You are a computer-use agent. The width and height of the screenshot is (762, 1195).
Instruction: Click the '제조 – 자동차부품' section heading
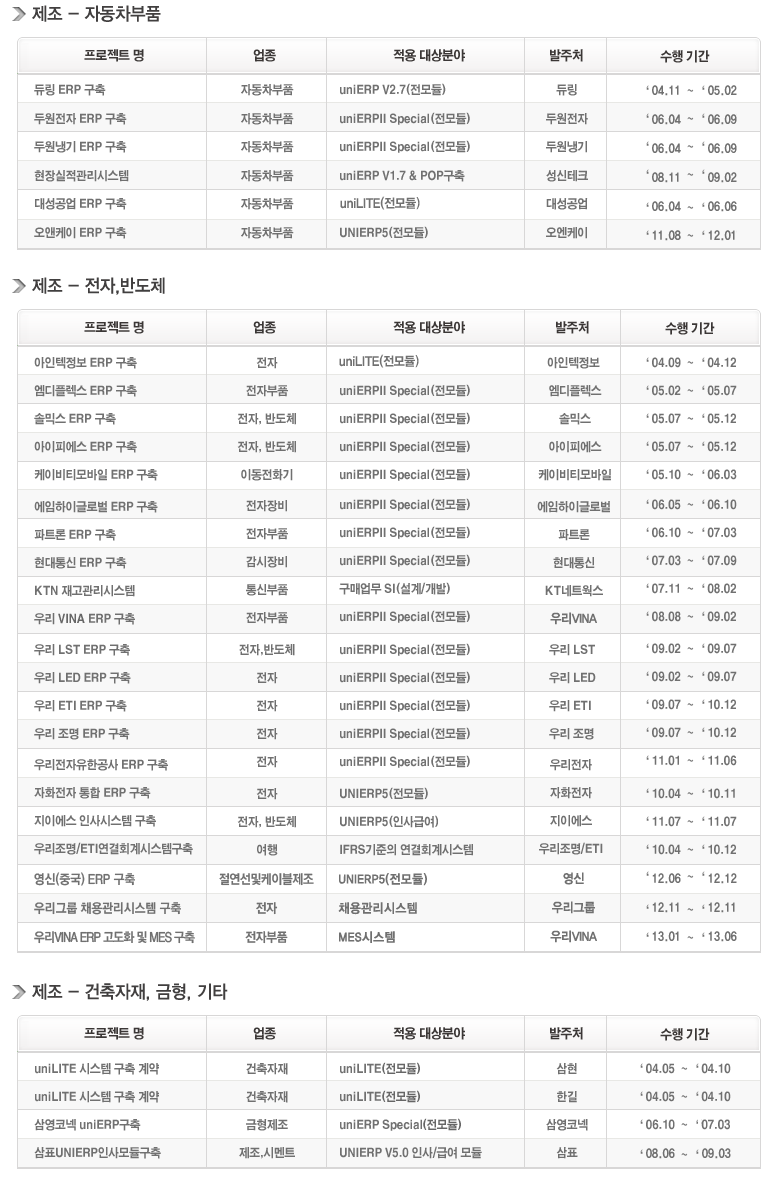(96, 14)
